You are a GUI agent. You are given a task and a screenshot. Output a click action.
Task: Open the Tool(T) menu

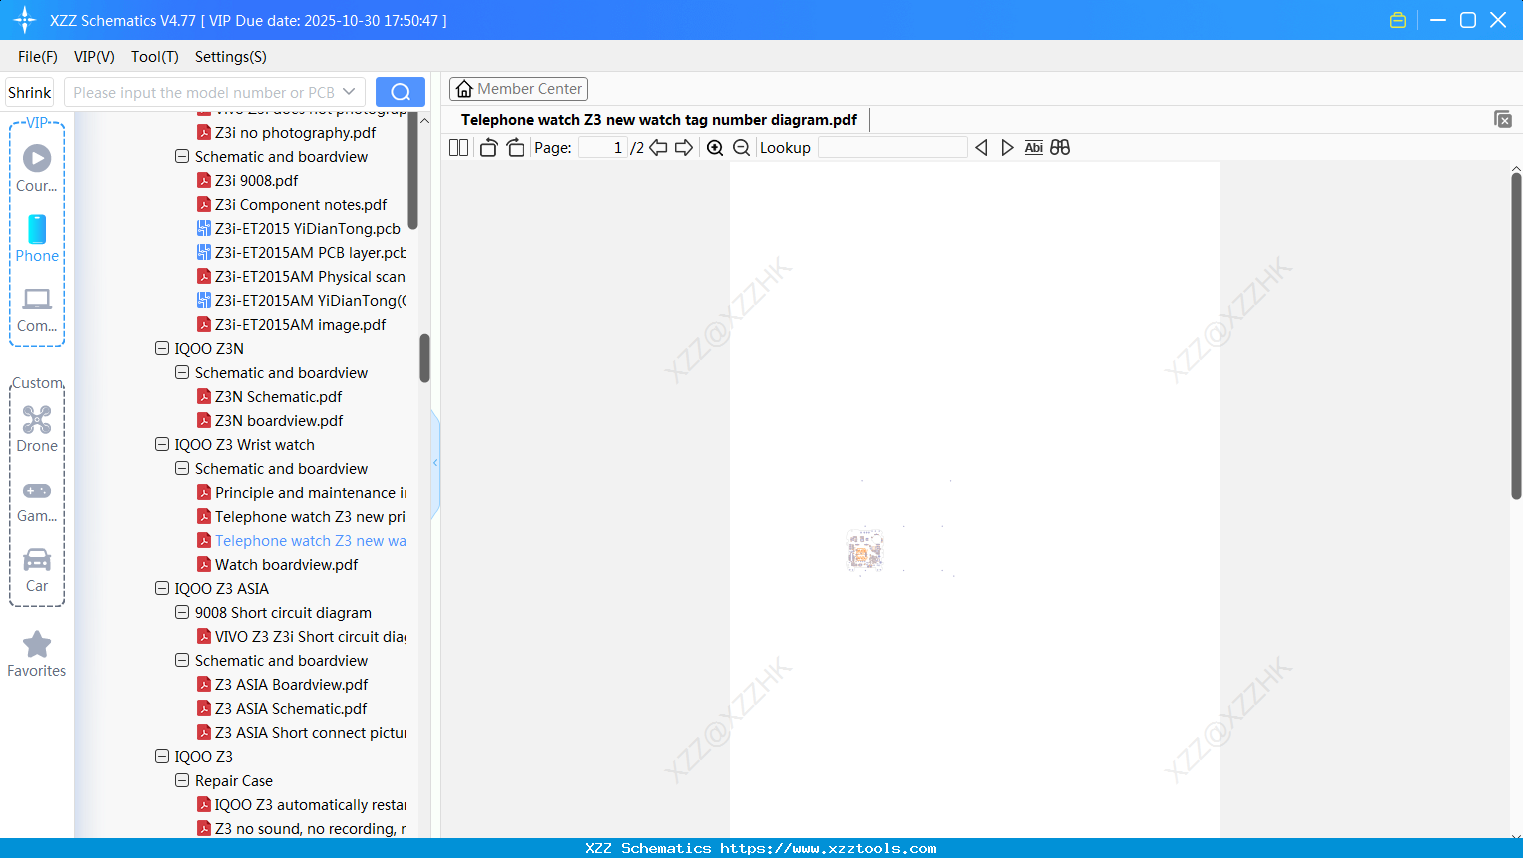click(155, 57)
